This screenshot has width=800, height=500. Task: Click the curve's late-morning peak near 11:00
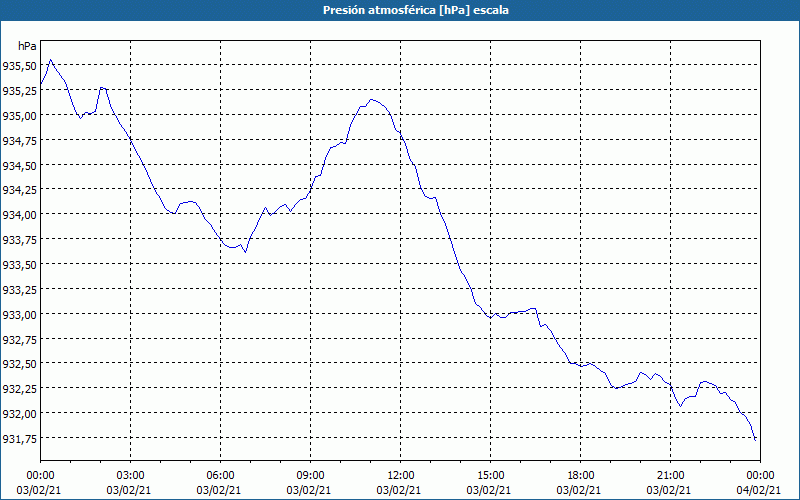click(x=371, y=99)
